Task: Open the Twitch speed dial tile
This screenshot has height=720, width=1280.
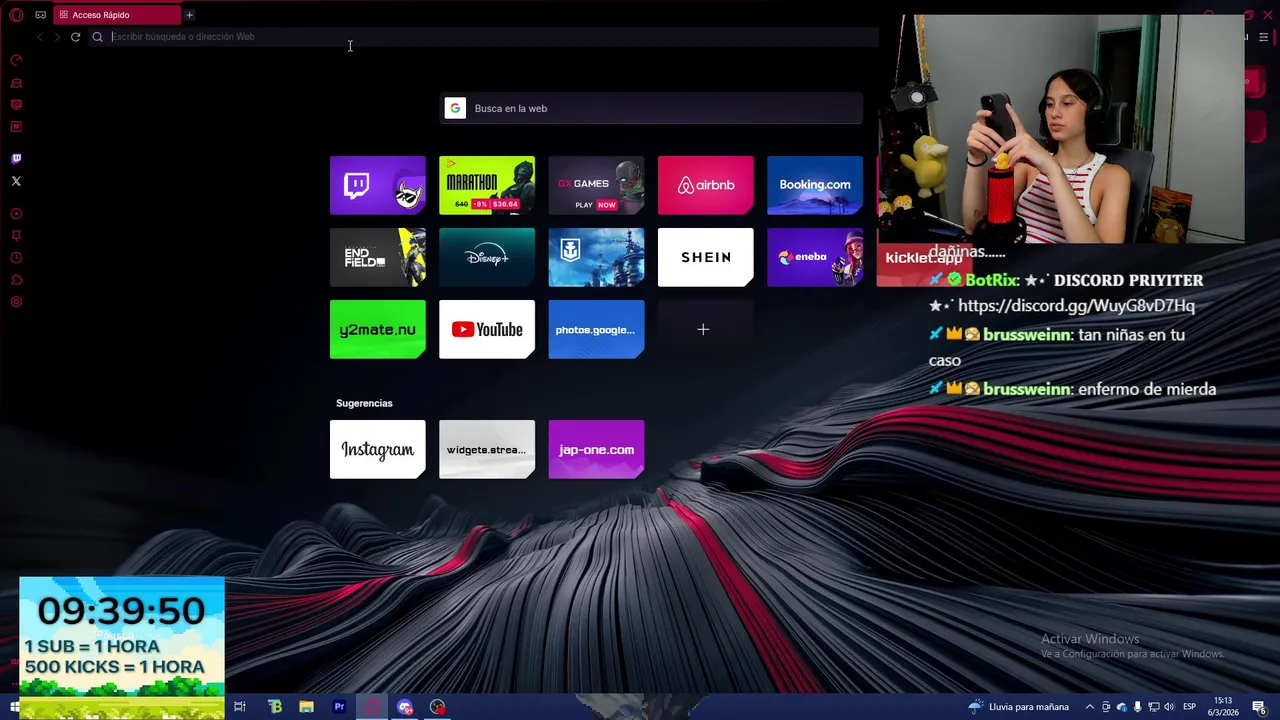Action: point(378,185)
